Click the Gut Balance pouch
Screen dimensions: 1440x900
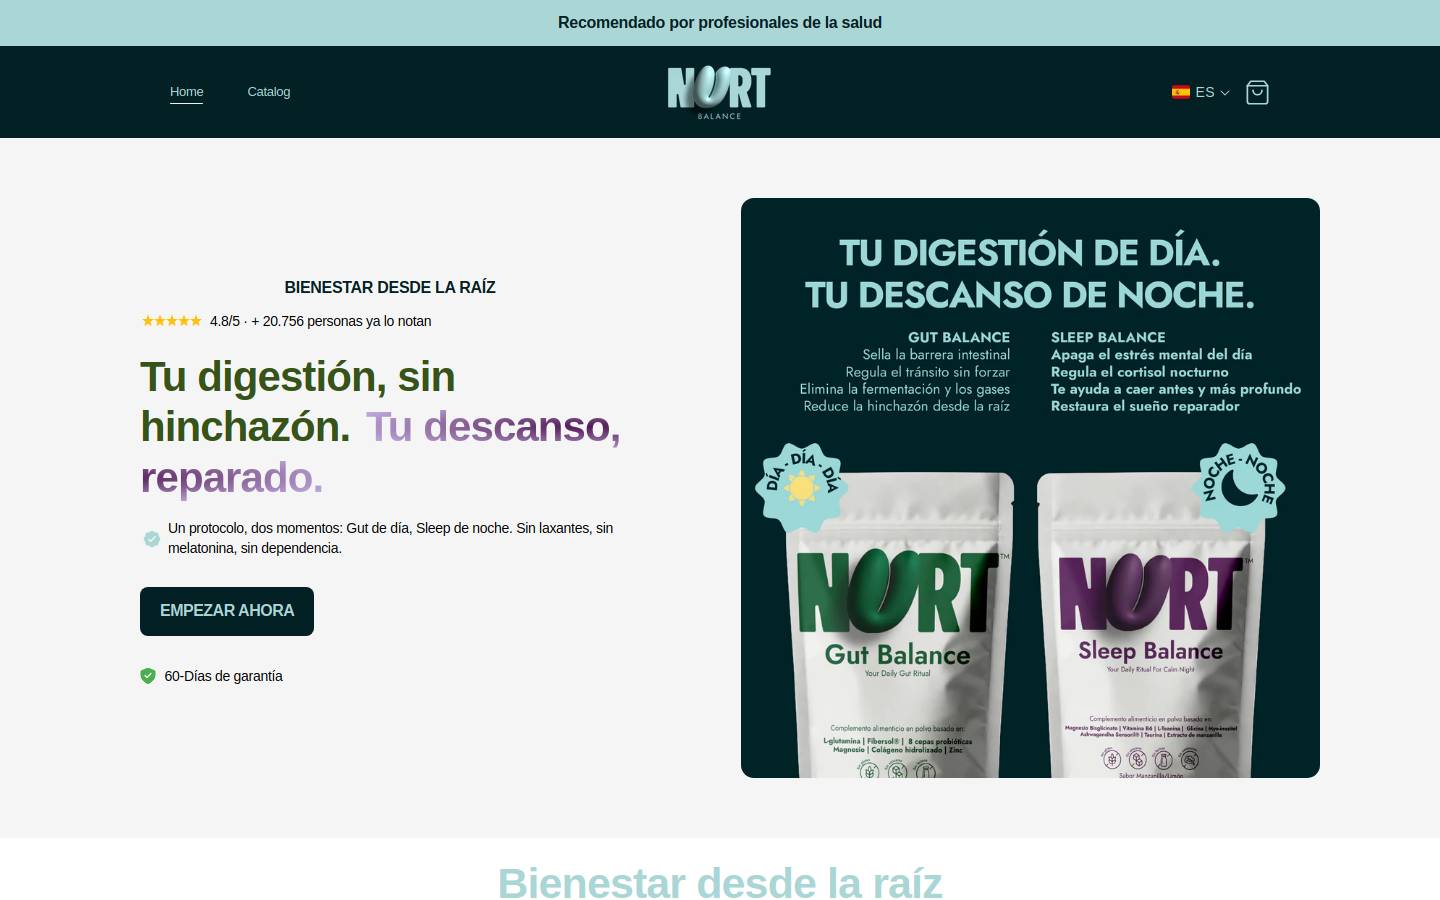899,625
